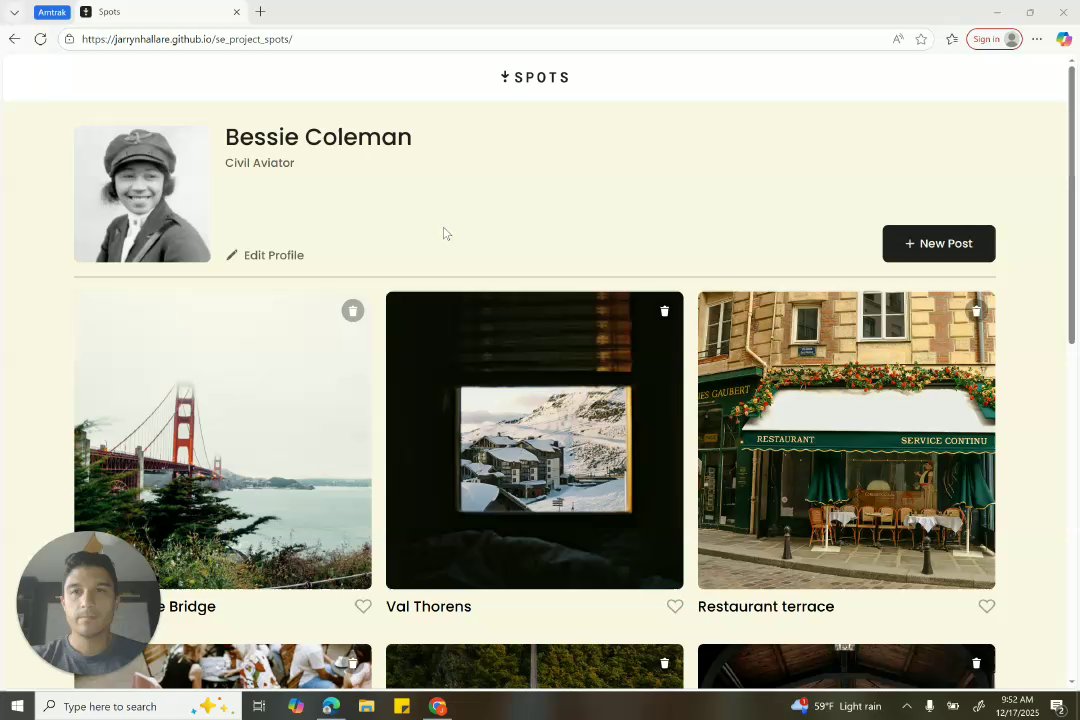
Task: Open the Windows Start menu
Action: 17,706
